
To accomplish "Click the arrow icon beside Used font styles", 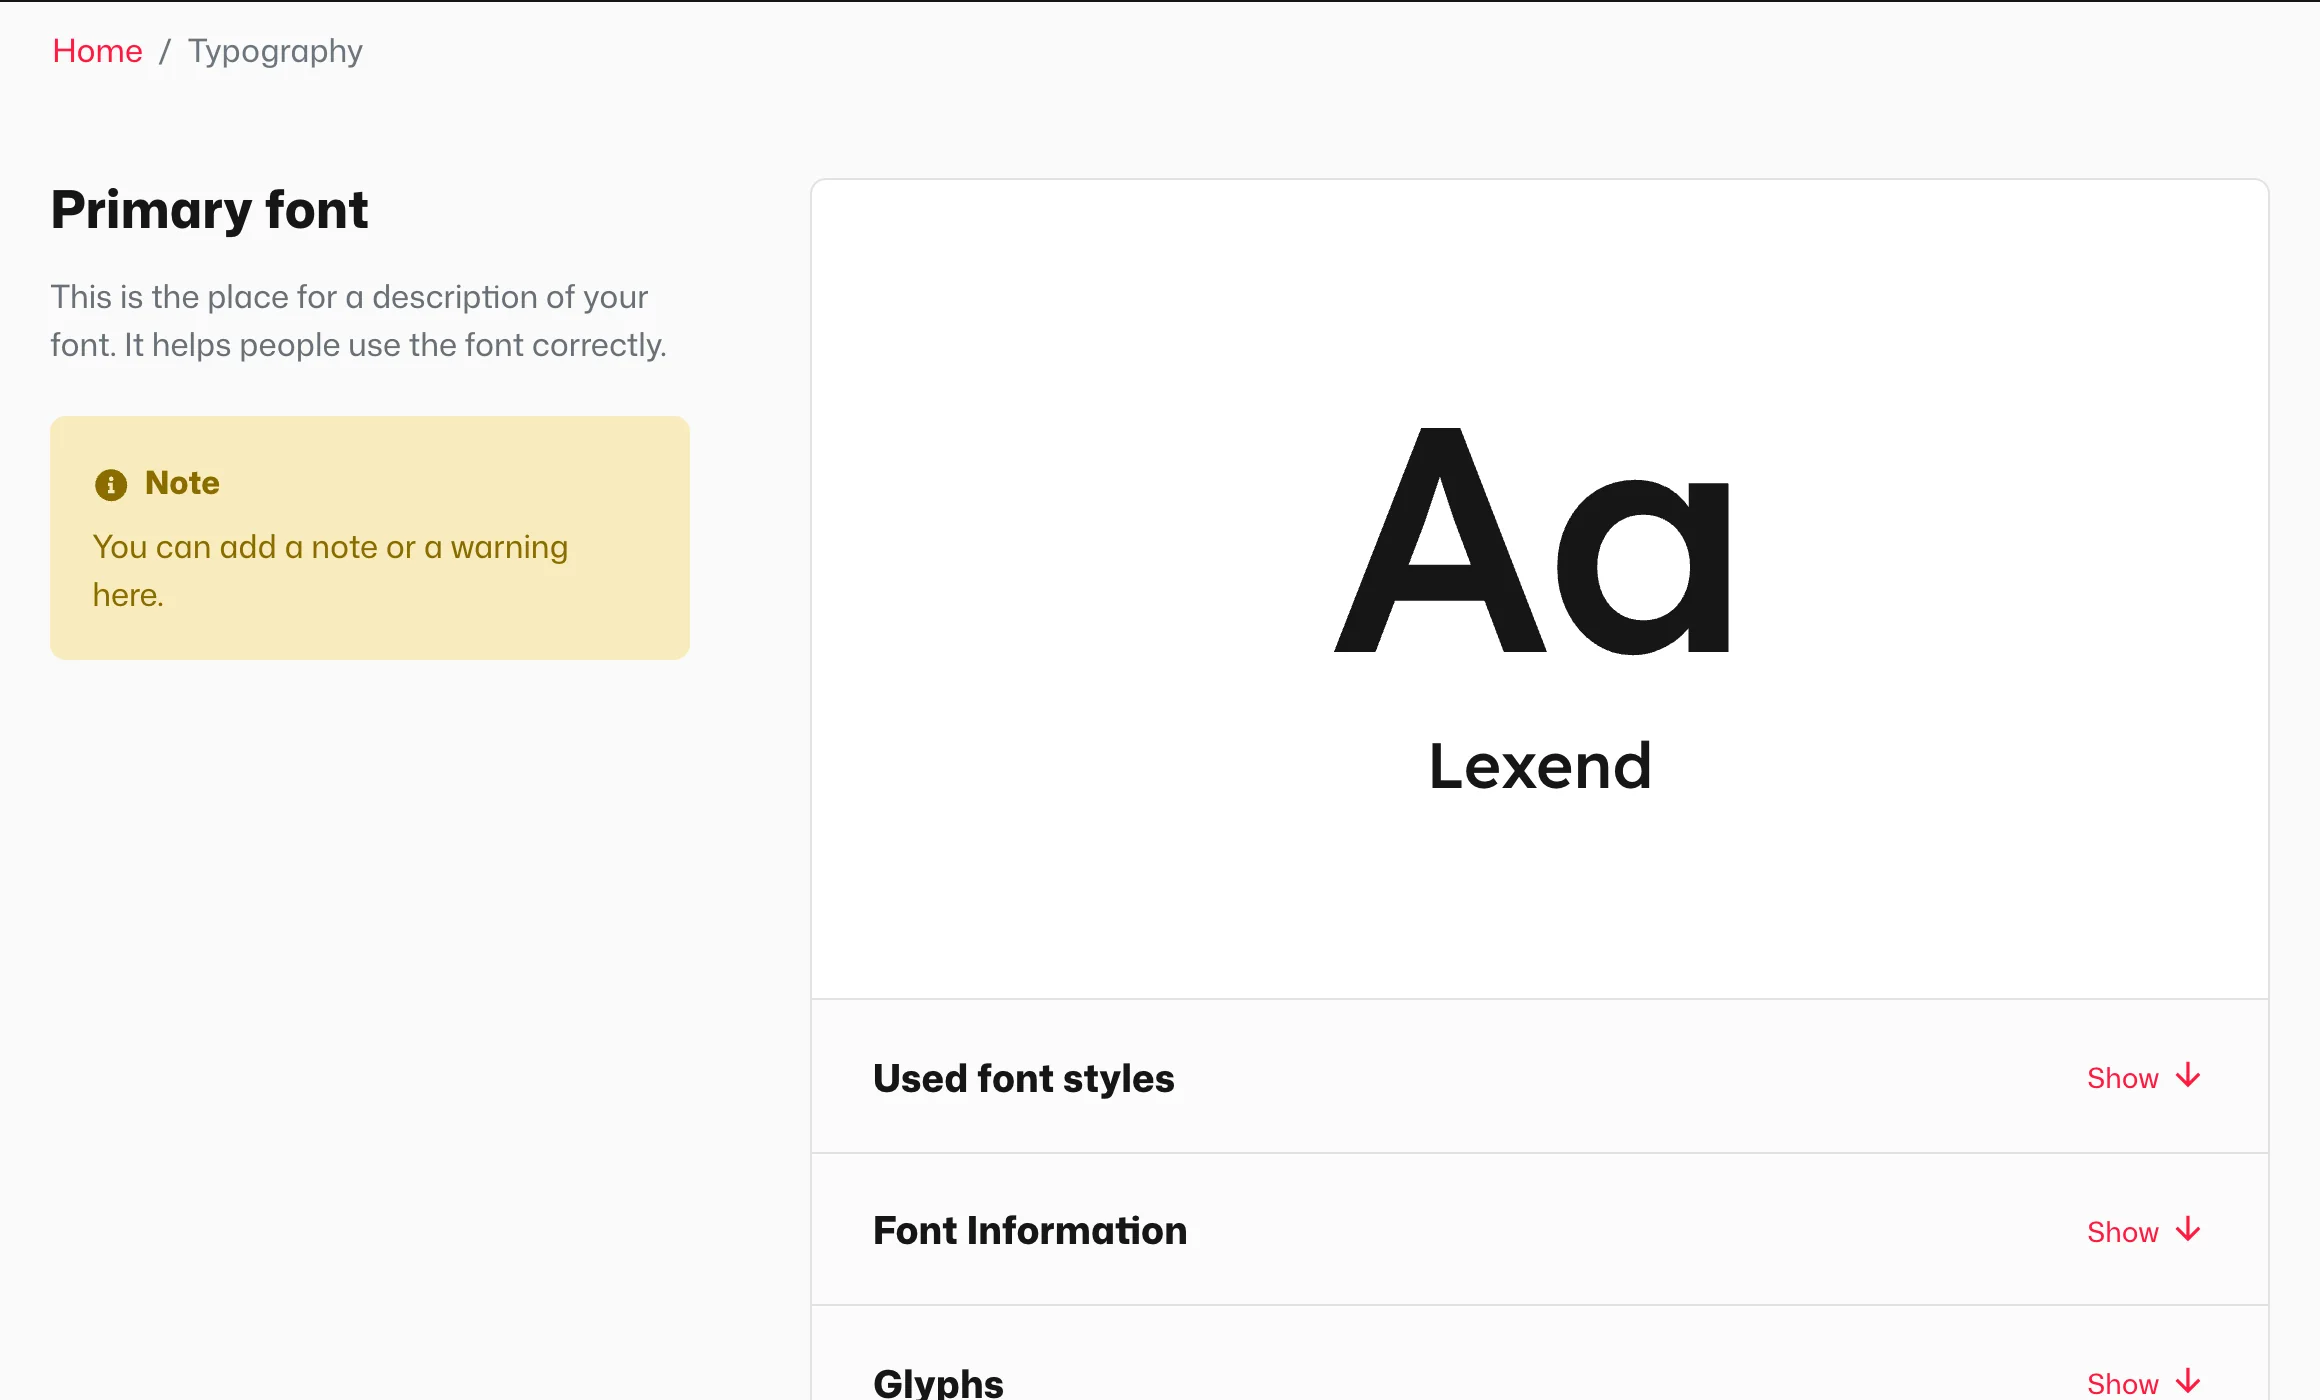I will (2188, 1076).
